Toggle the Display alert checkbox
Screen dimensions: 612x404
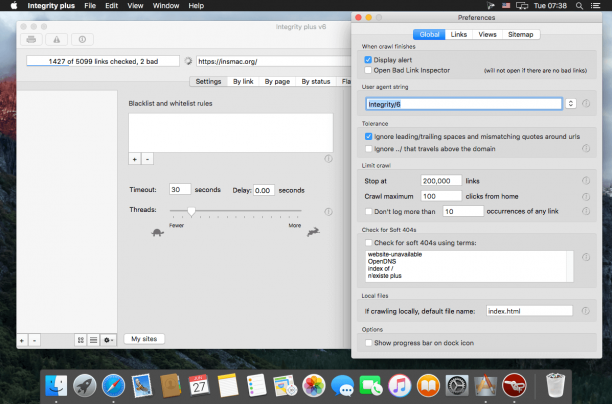click(x=368, y=60)
